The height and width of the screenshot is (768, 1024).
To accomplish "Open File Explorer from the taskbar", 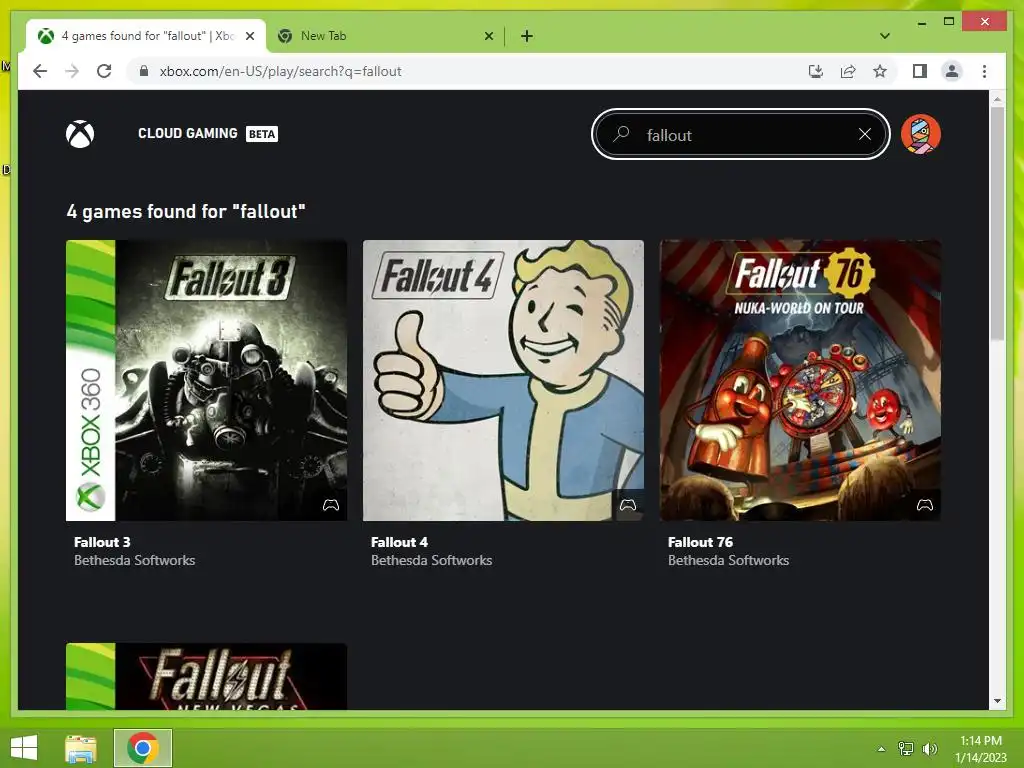I will pos(81,748).
